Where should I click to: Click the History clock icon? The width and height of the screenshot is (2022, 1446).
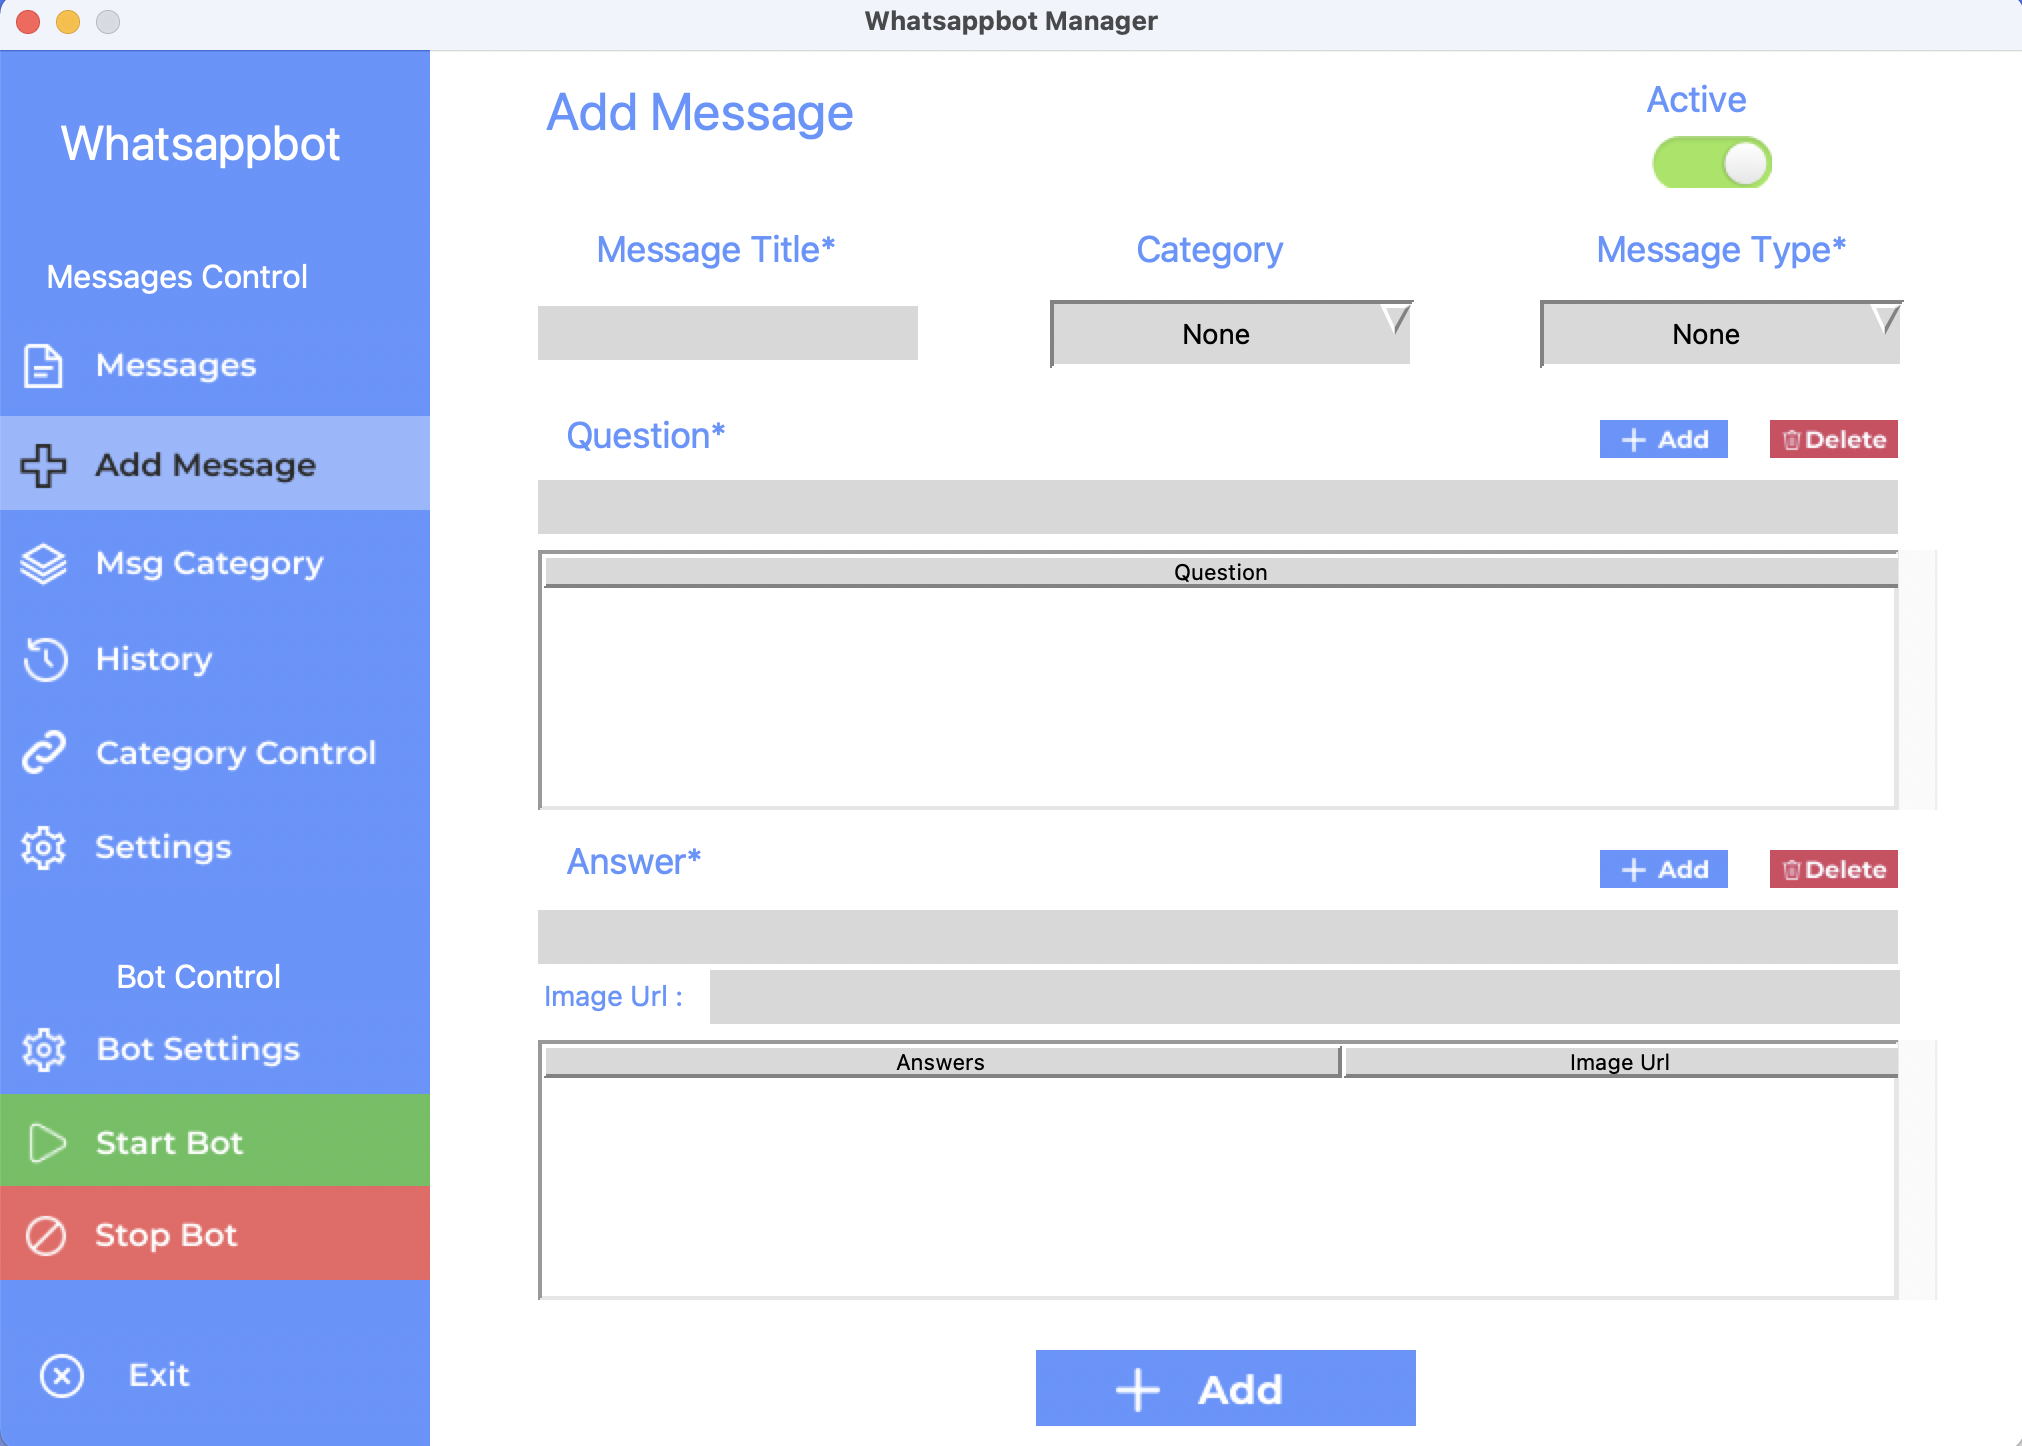pos(45,659)
